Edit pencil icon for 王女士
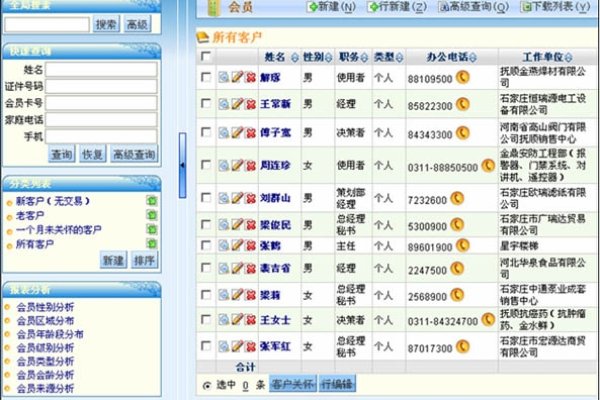This screenshot has width=600, height=400. click(x=237, y=320)
